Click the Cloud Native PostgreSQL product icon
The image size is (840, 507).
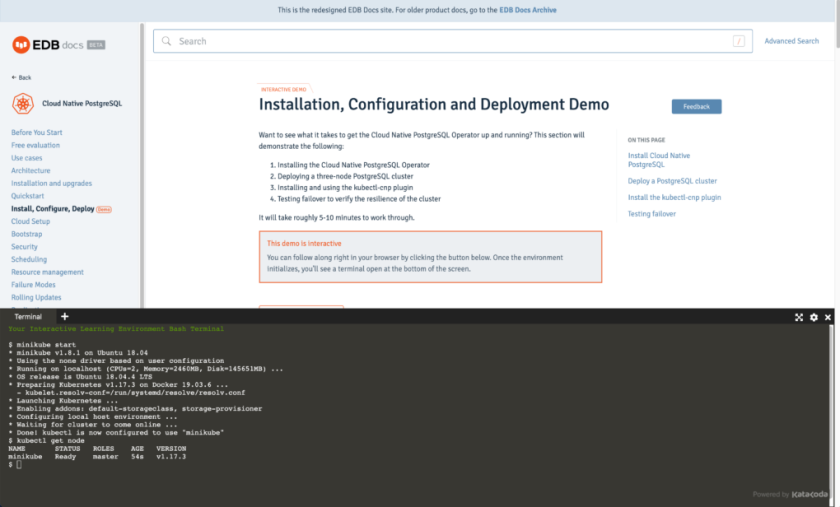click(x=23, y=103)
